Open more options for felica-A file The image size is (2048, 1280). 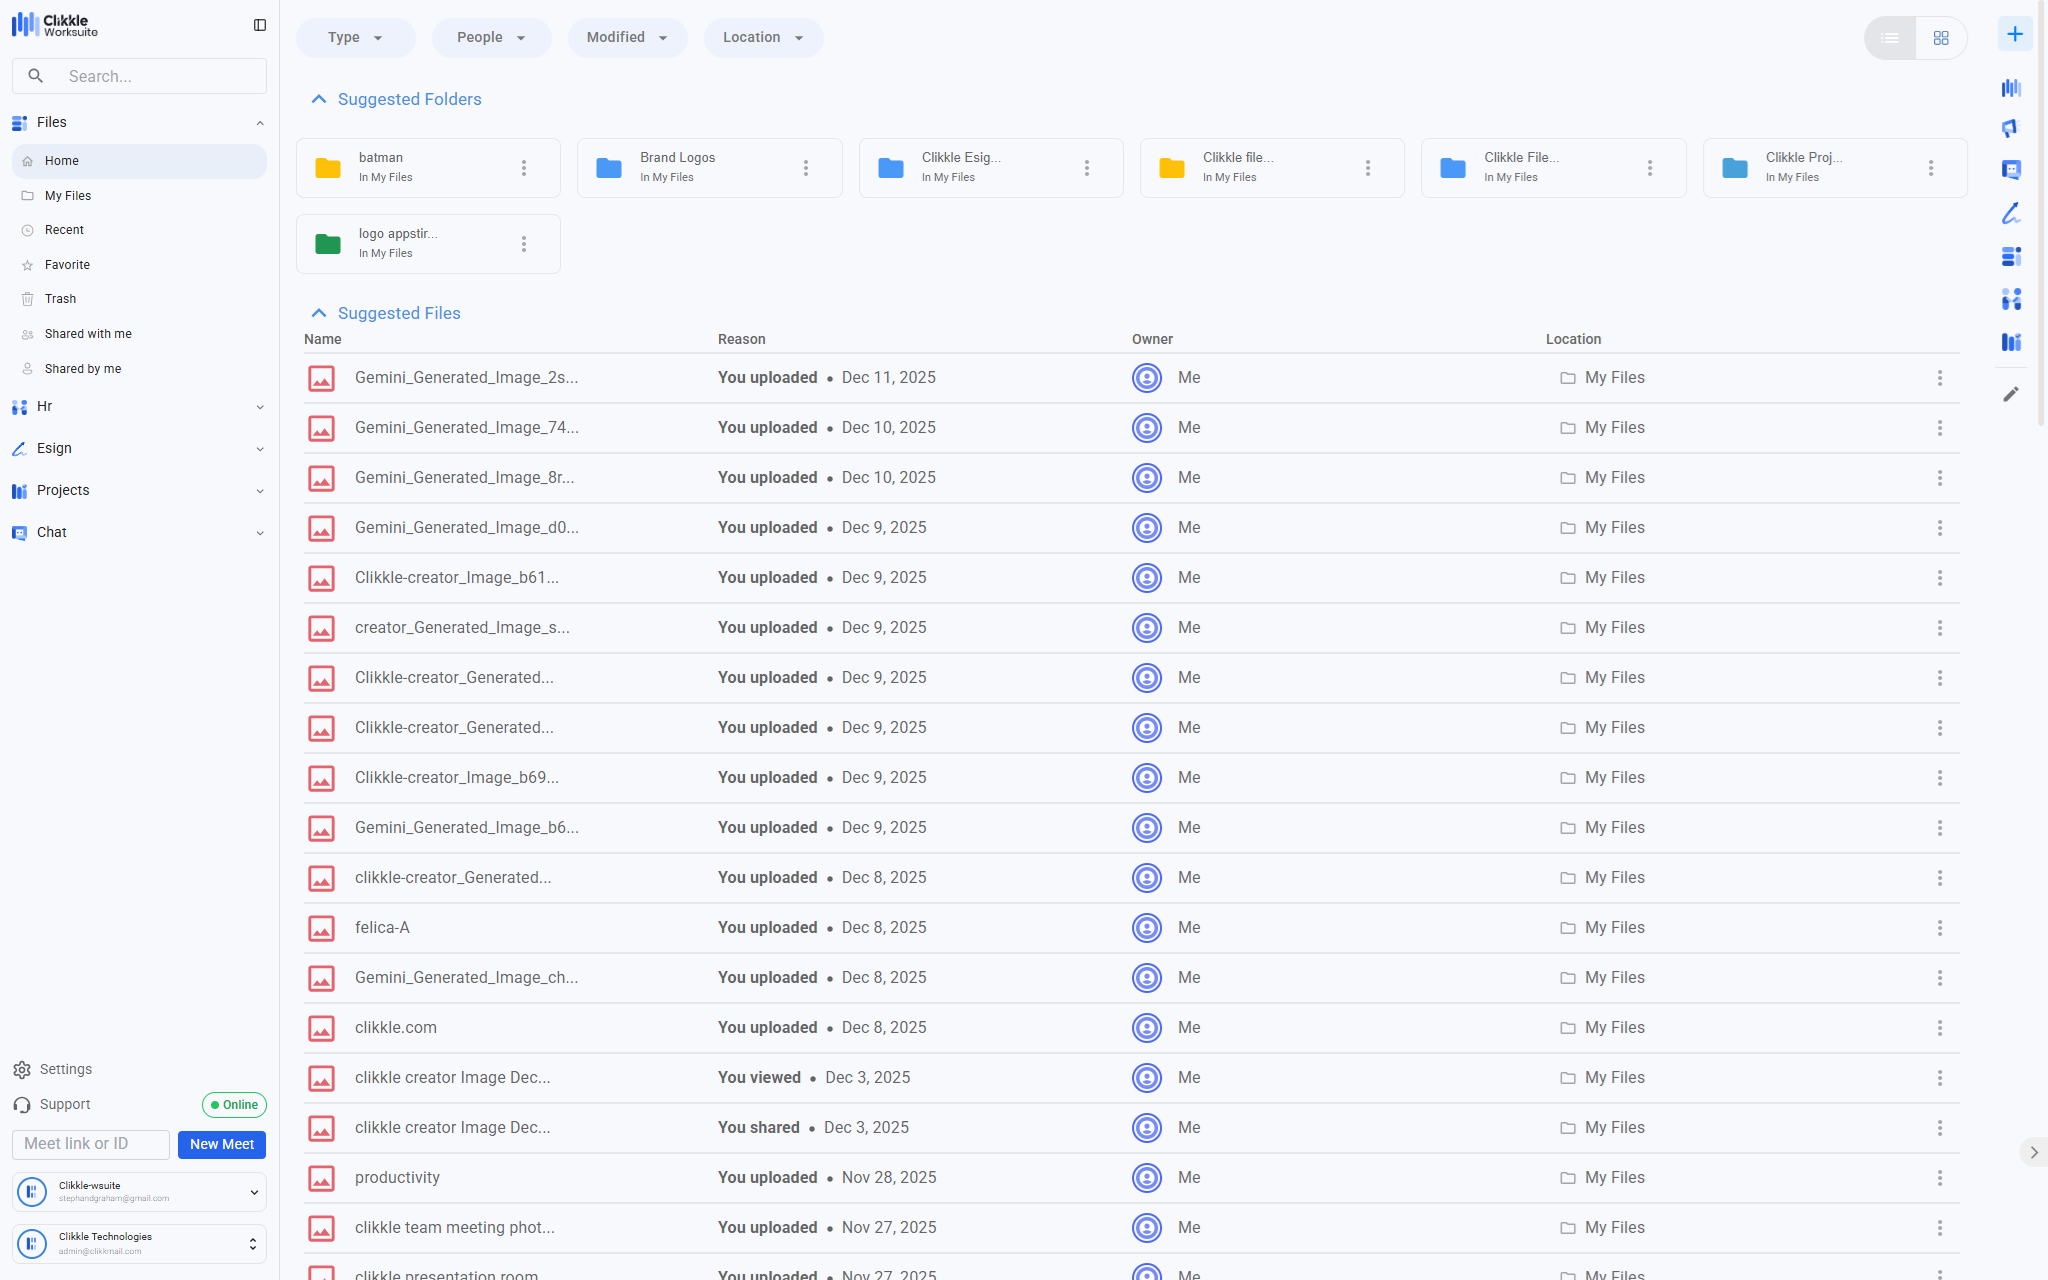point(1939,928)
